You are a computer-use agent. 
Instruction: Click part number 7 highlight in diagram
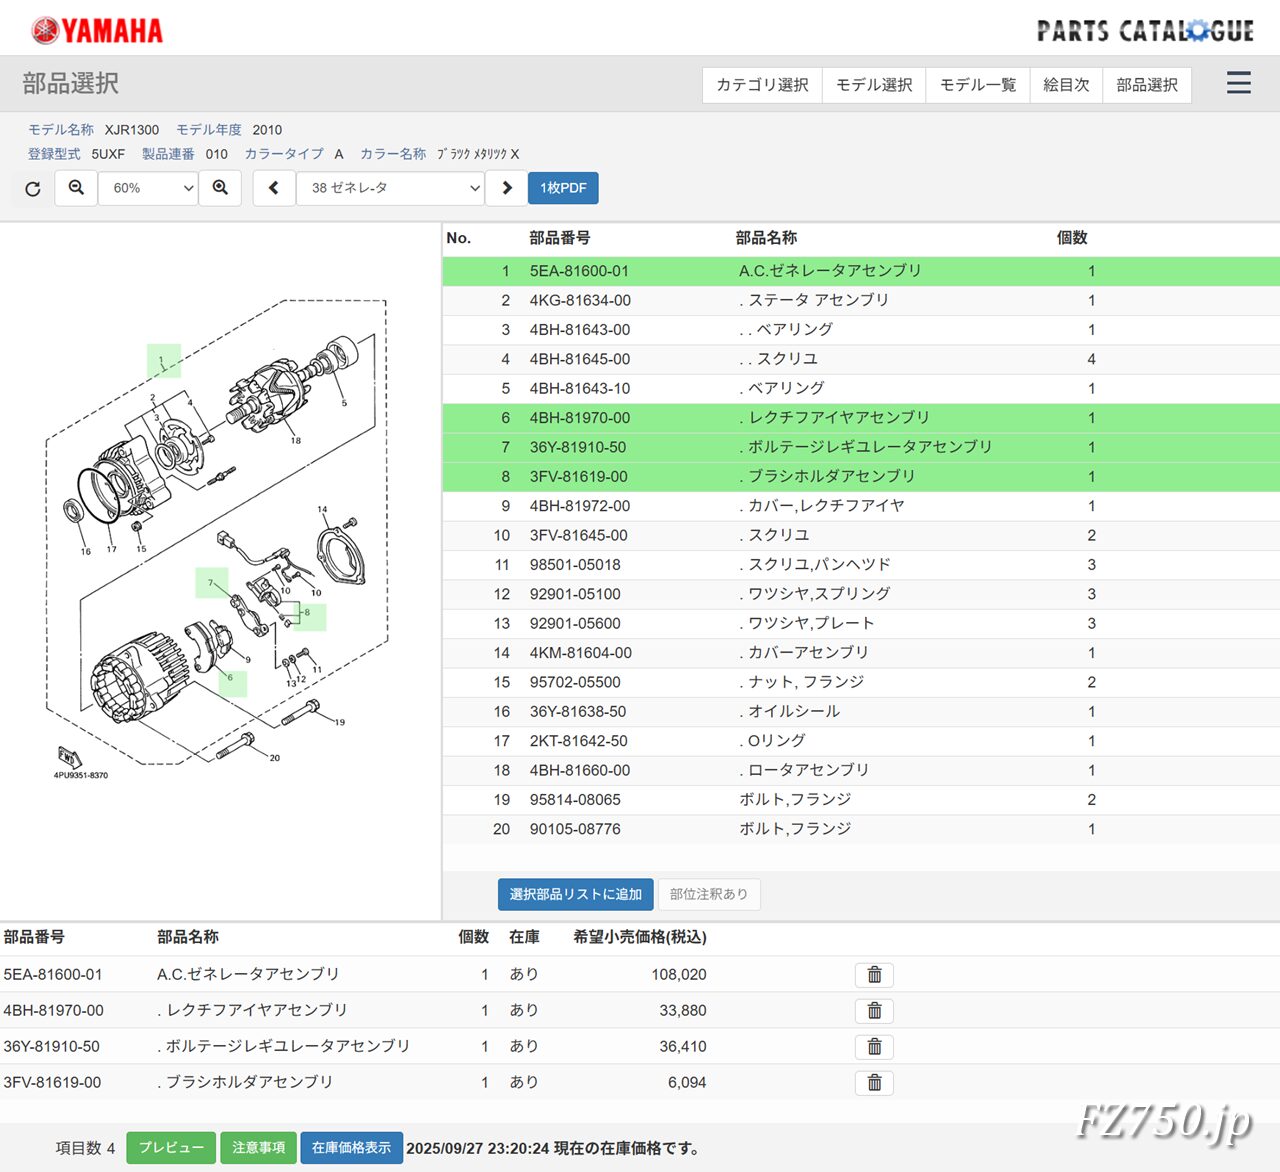(211, 582)
